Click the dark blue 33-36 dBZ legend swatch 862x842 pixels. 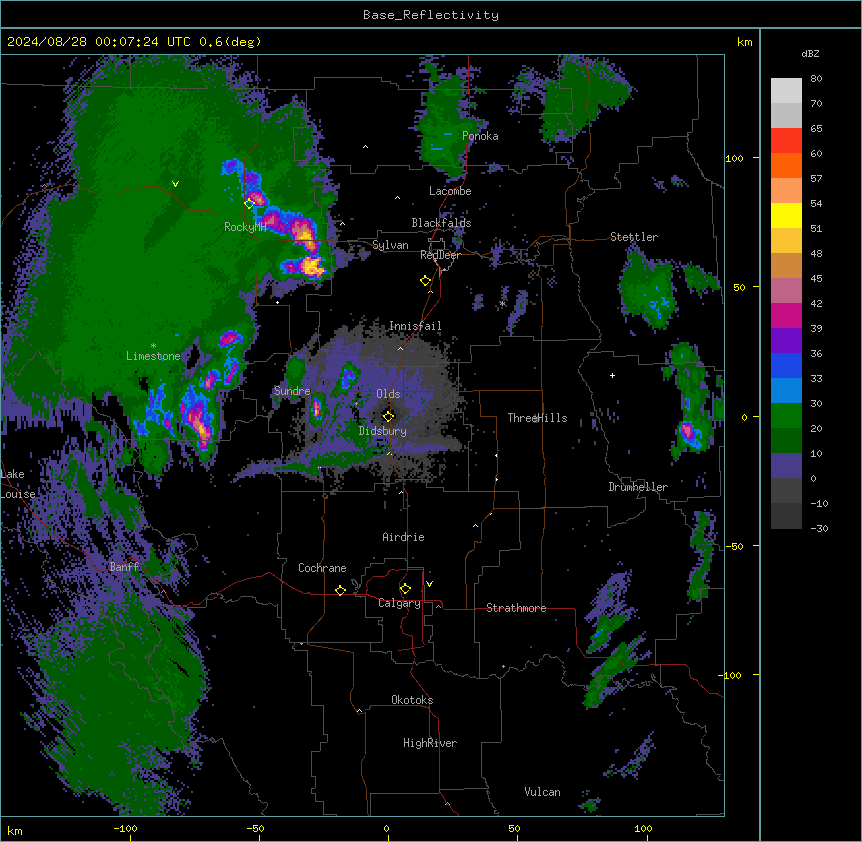[x=786, y=365]
